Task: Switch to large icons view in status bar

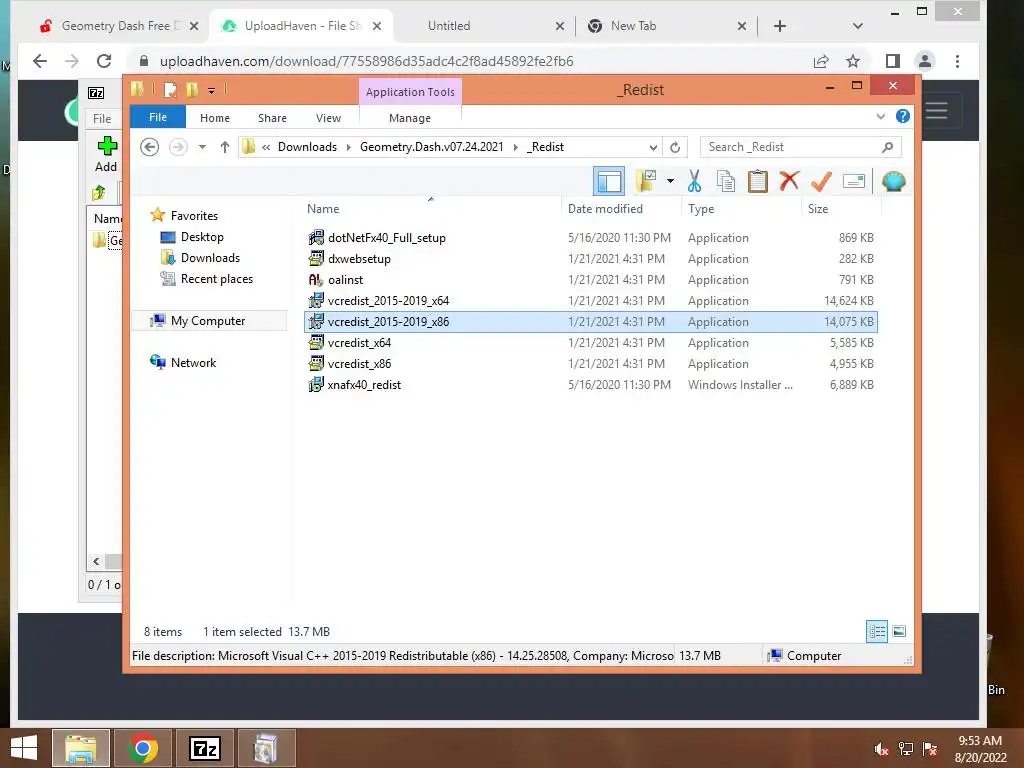Action: (899, 631)
